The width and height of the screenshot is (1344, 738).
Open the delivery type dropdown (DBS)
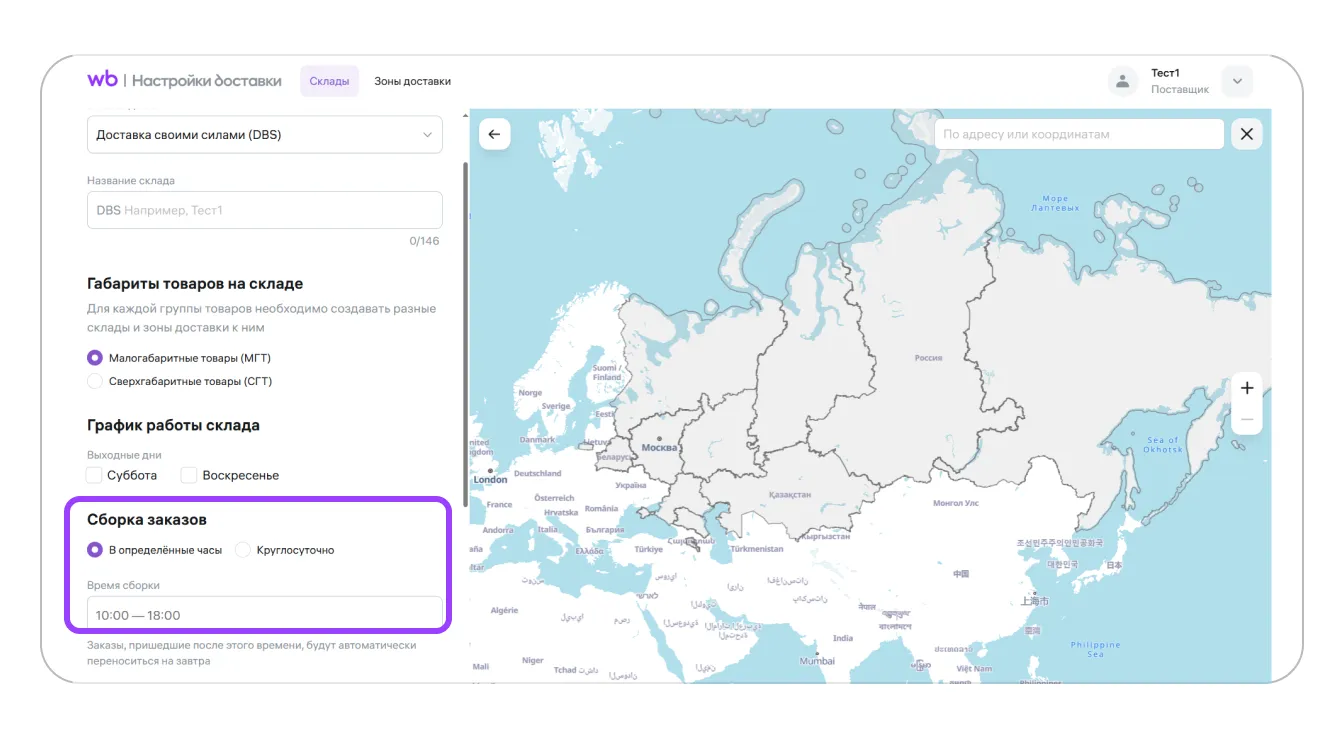tap(264, 135)
